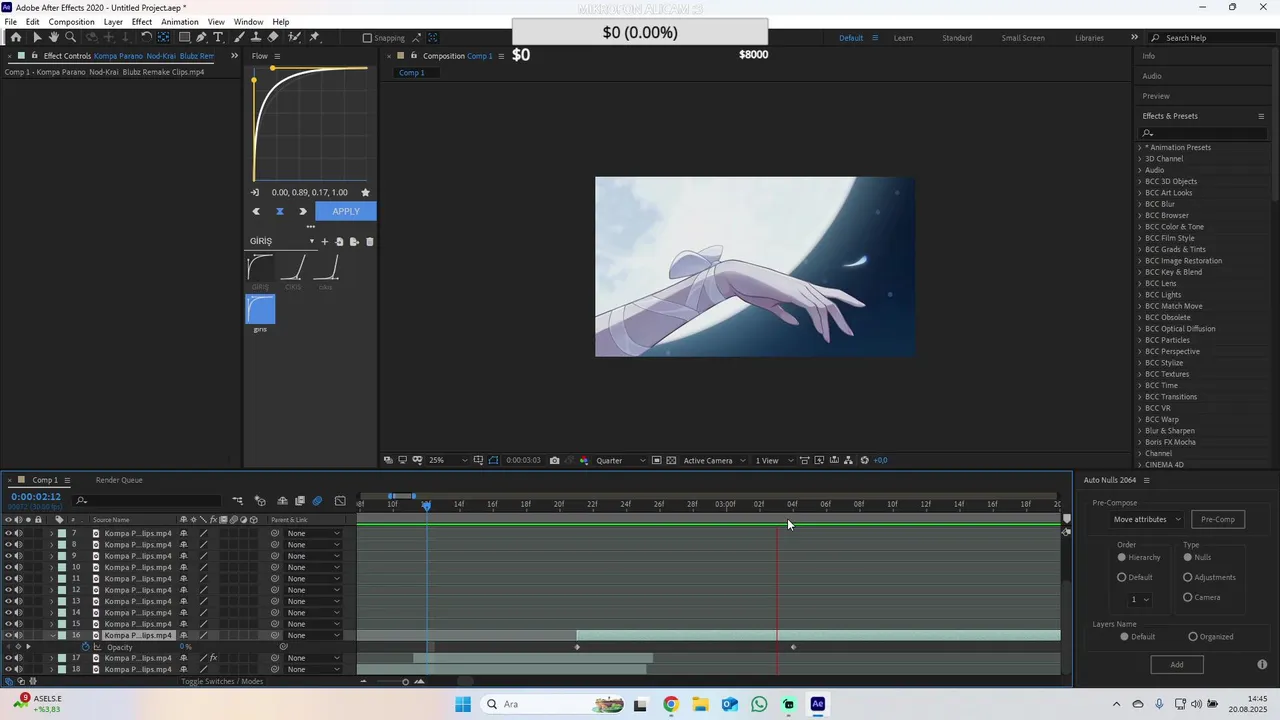1280x720 pixels.
Task: Open GİRİŞ preset folder dropdown in Flow
Action: [x=282, y=241]
